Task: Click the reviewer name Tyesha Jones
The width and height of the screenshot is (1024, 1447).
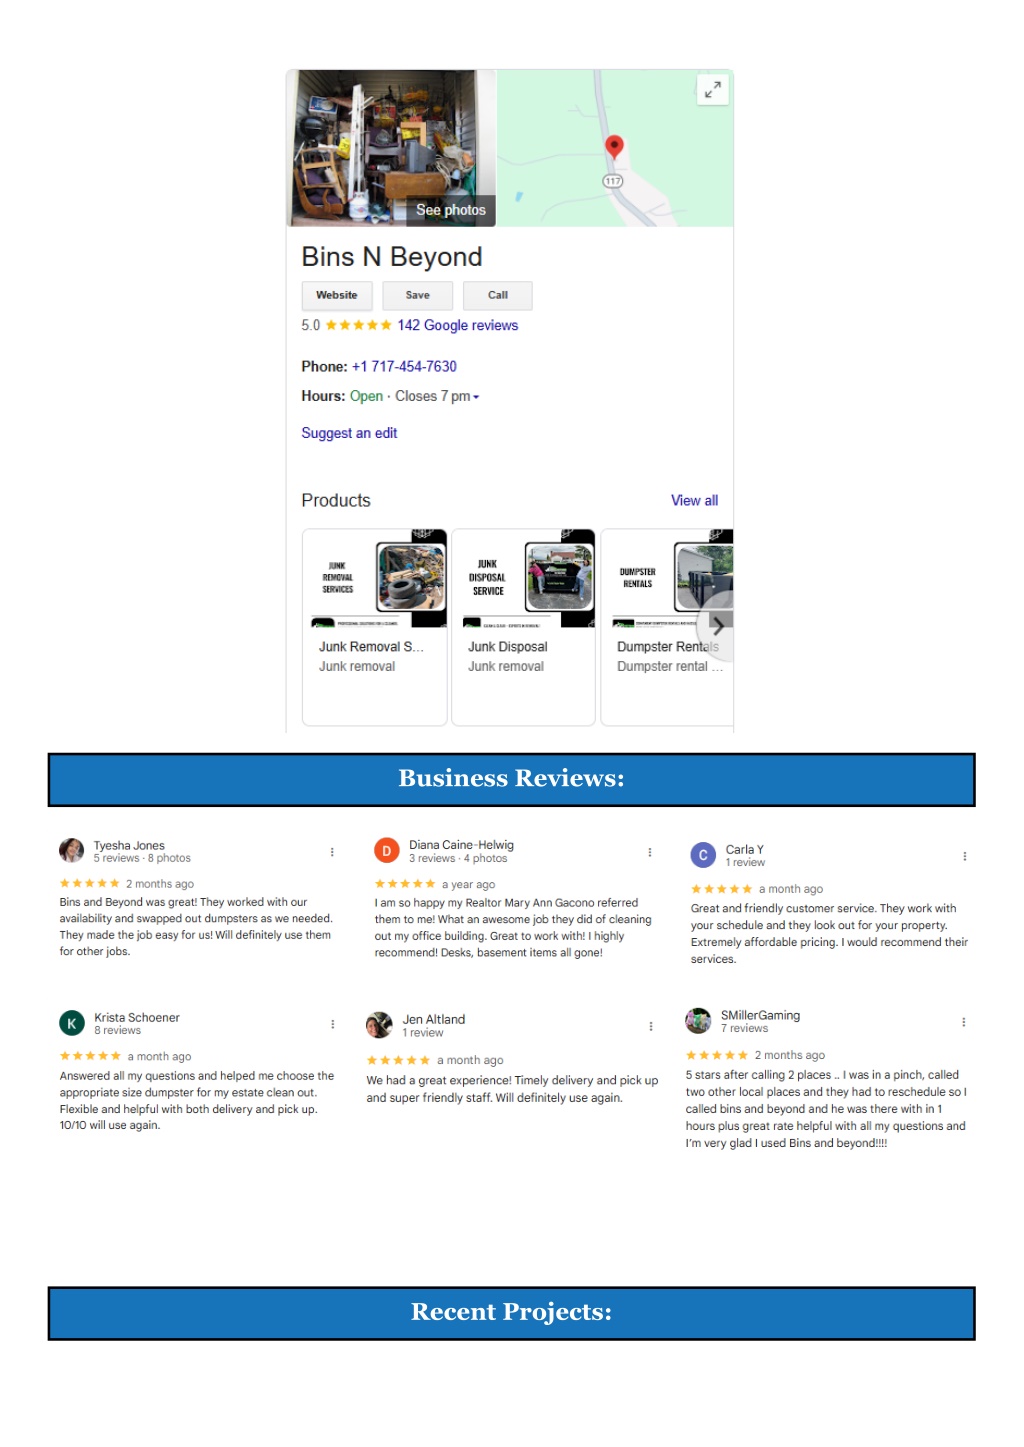Action: point(129,845)
